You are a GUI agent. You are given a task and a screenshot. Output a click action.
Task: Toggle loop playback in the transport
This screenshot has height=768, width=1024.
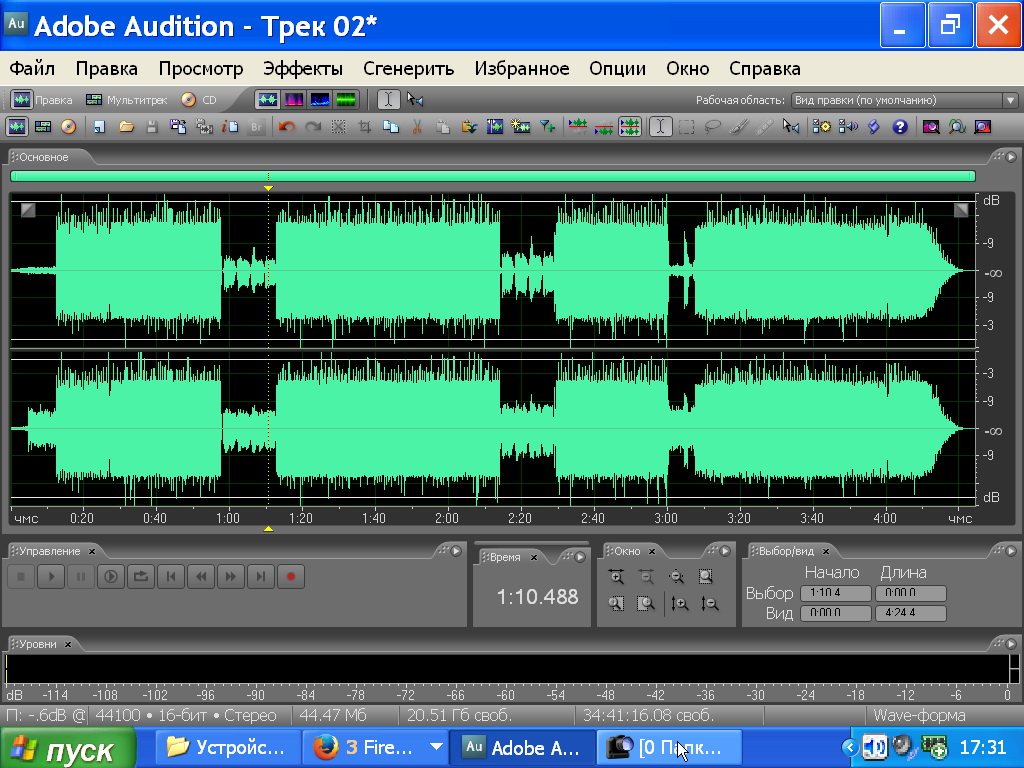pos(141,577)
